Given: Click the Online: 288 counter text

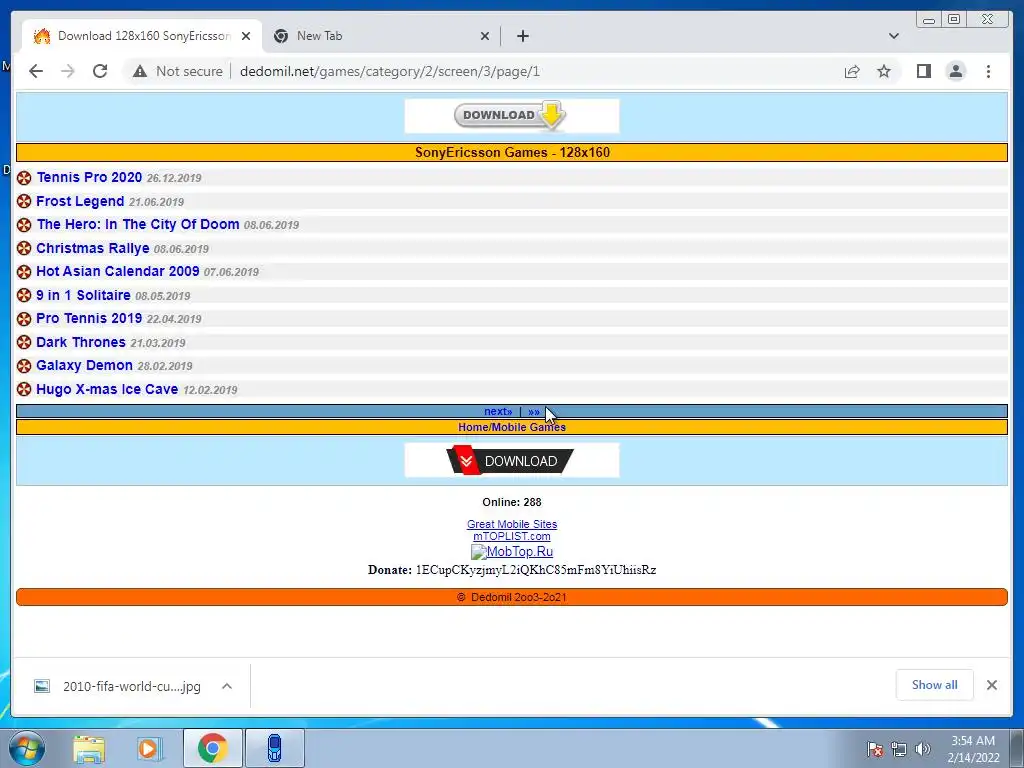Looking at the screenshot, I should tap(512, 502).
